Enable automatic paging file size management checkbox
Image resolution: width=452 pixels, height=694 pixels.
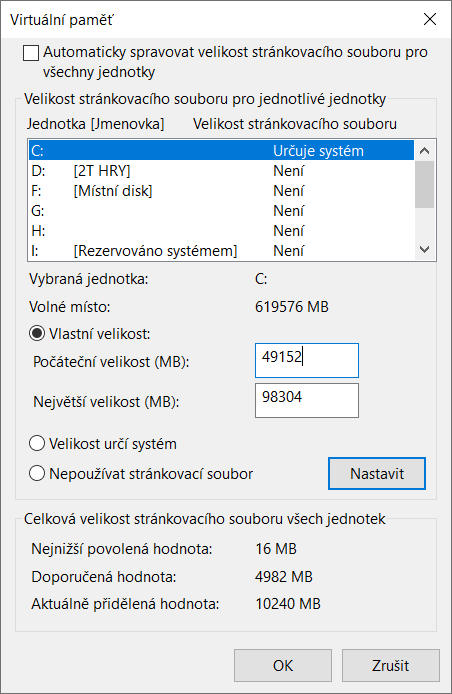(x=31, y=53)
